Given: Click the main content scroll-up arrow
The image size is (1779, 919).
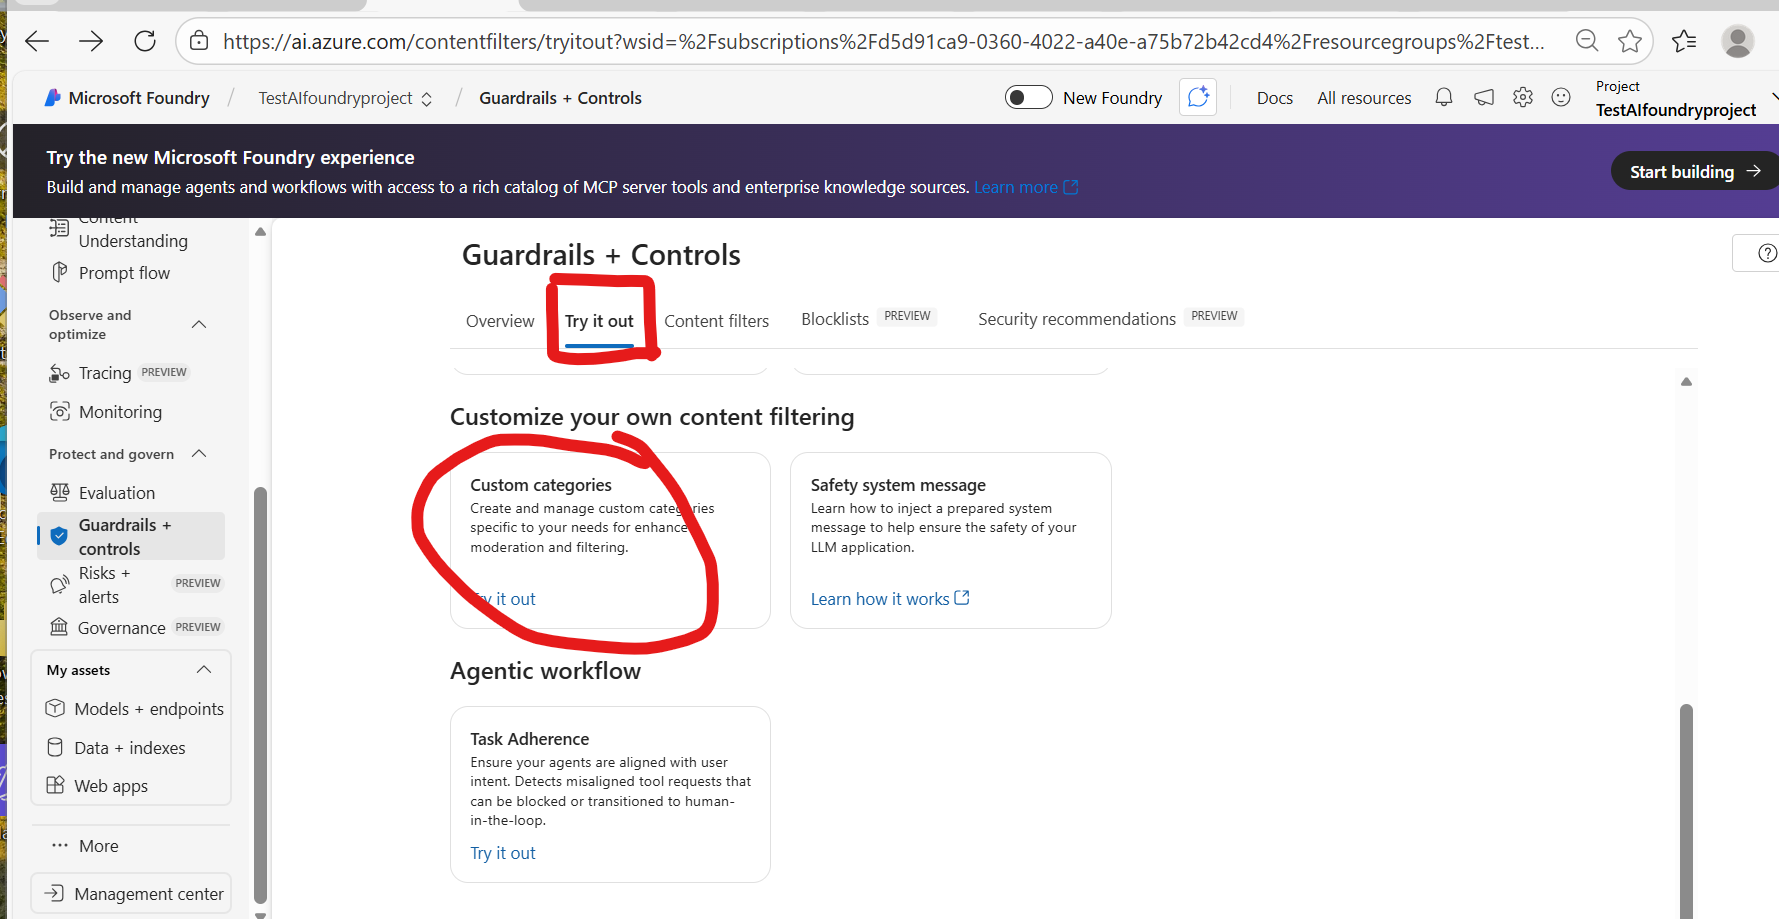Looking at the screenshot, I should click(x=1686, y=381).
